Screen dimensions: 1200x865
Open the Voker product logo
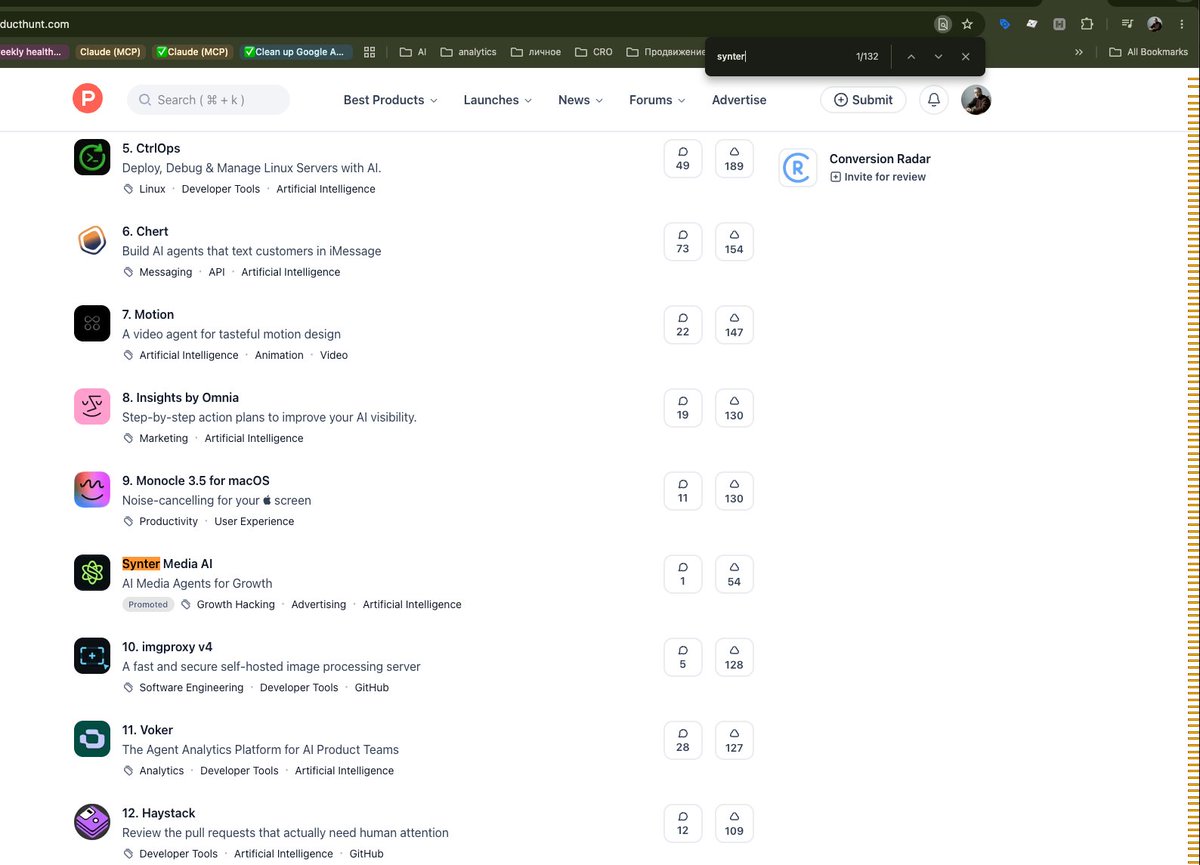(x=92, y=739)
